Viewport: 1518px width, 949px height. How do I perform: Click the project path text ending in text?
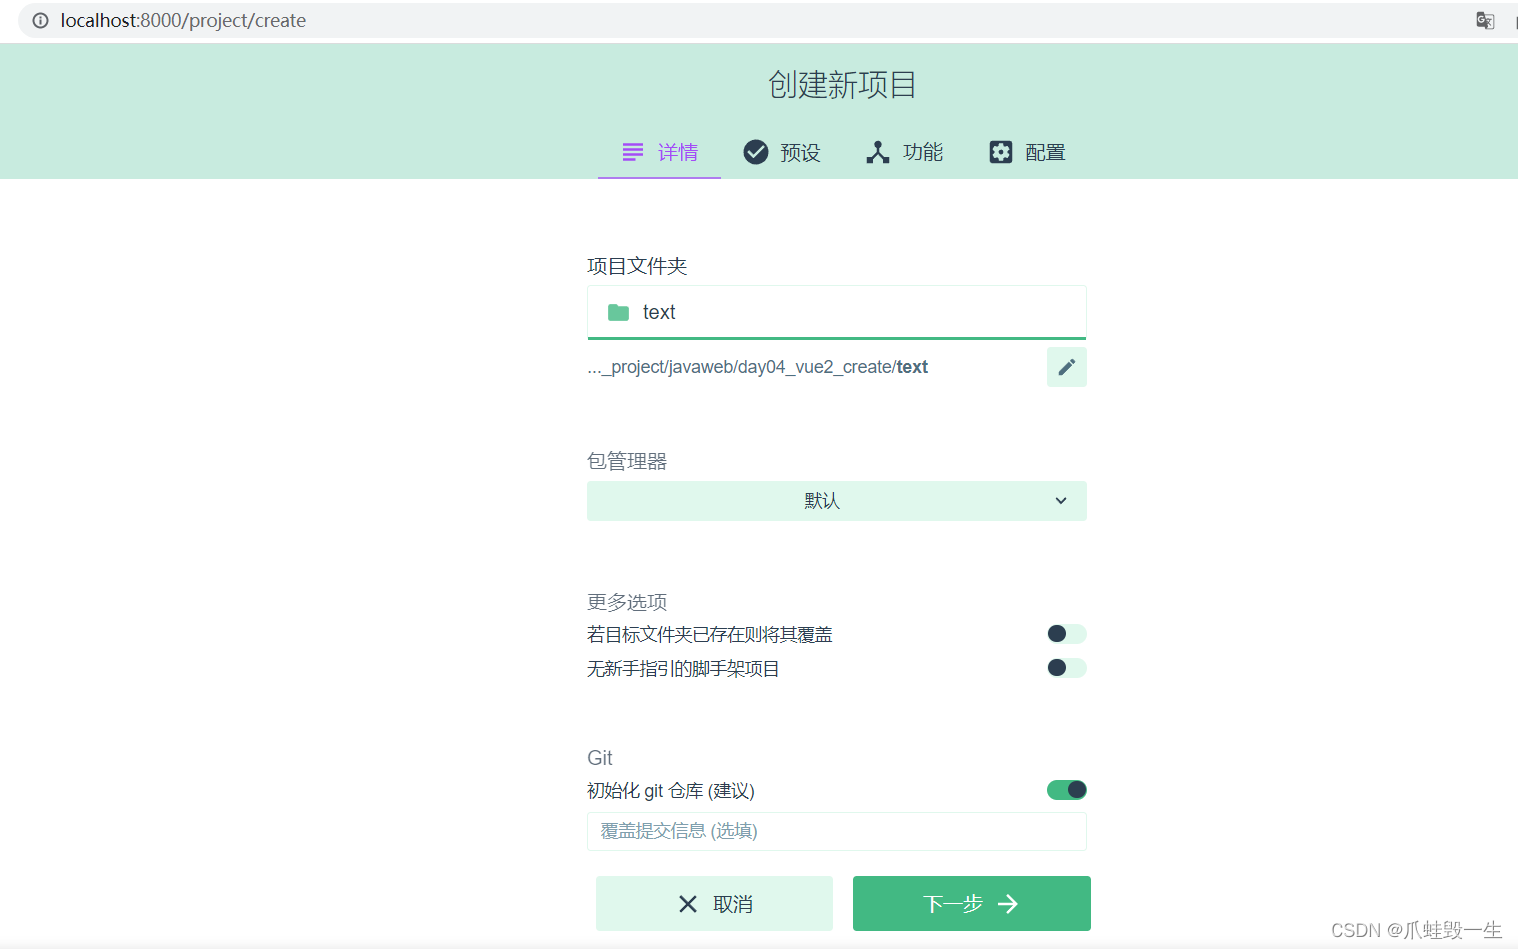[x=757, y=367]
